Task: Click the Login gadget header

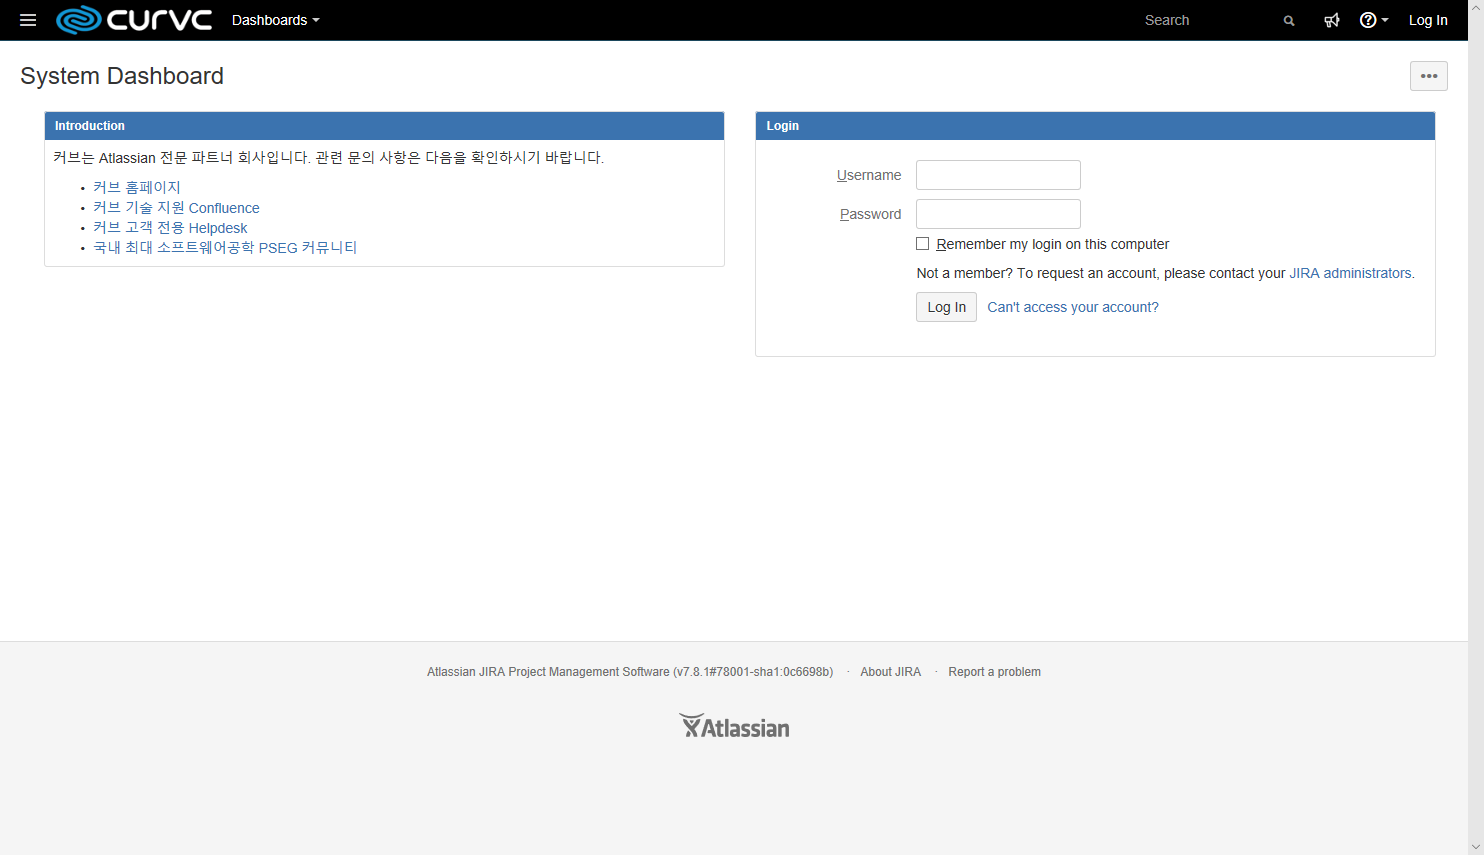Action: coord(1095,126)
